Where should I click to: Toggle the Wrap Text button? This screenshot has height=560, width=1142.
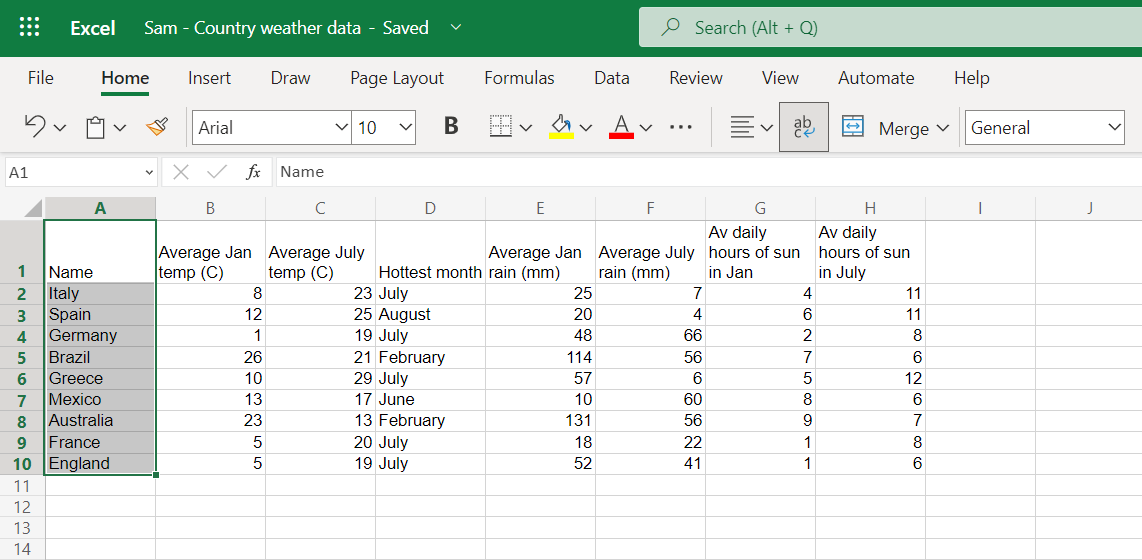pos(803,127)
